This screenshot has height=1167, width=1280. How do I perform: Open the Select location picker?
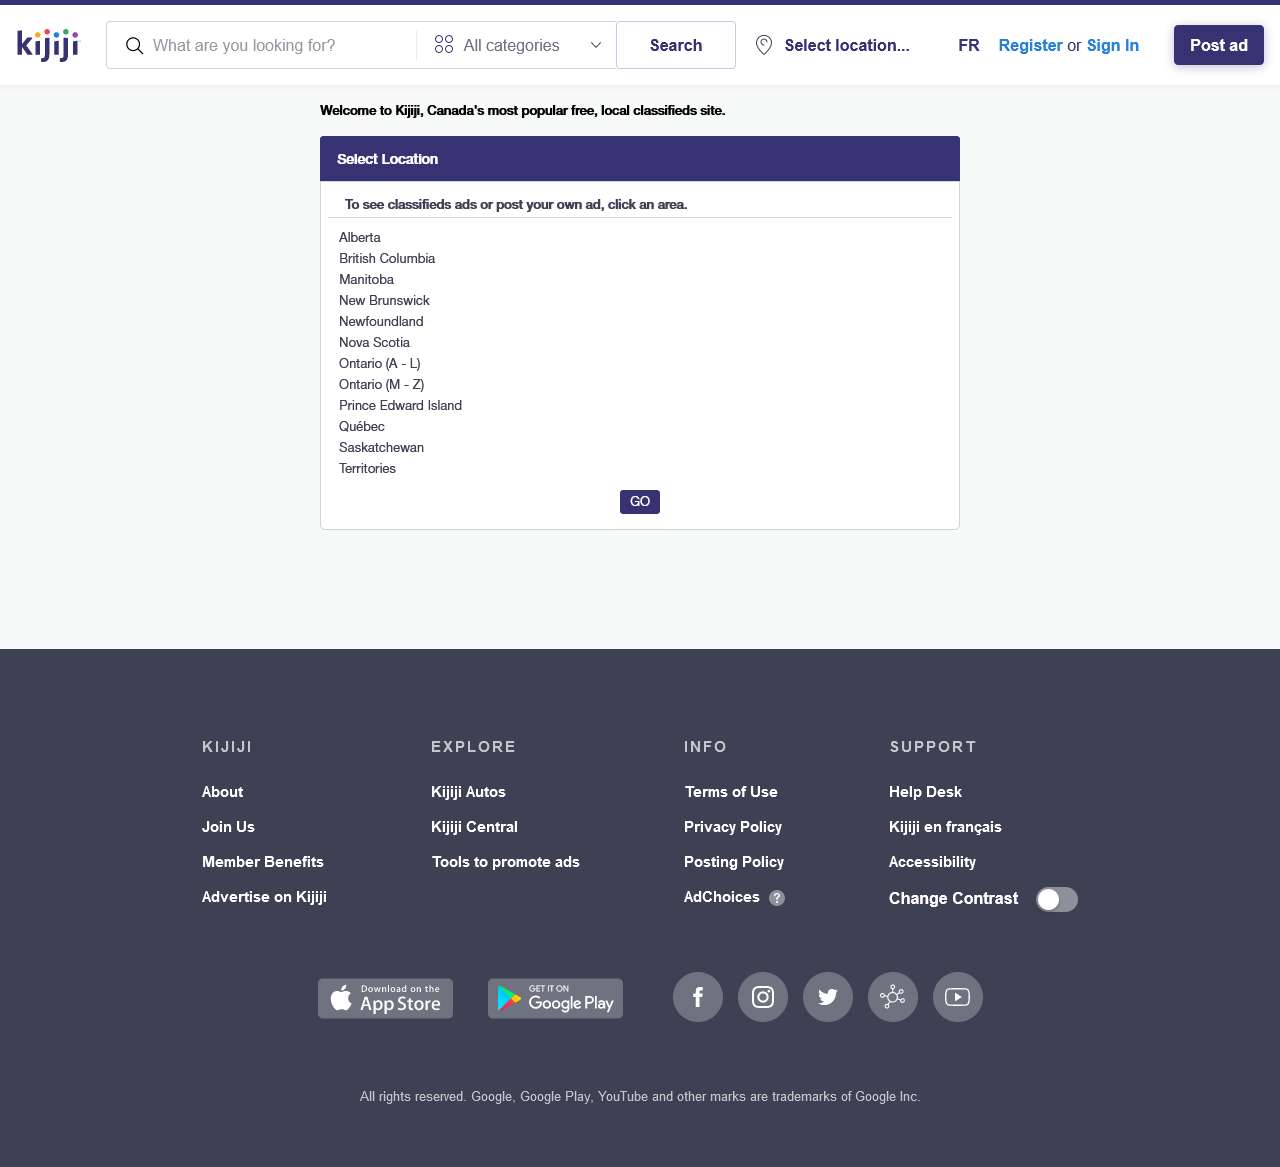click(833, 45)
